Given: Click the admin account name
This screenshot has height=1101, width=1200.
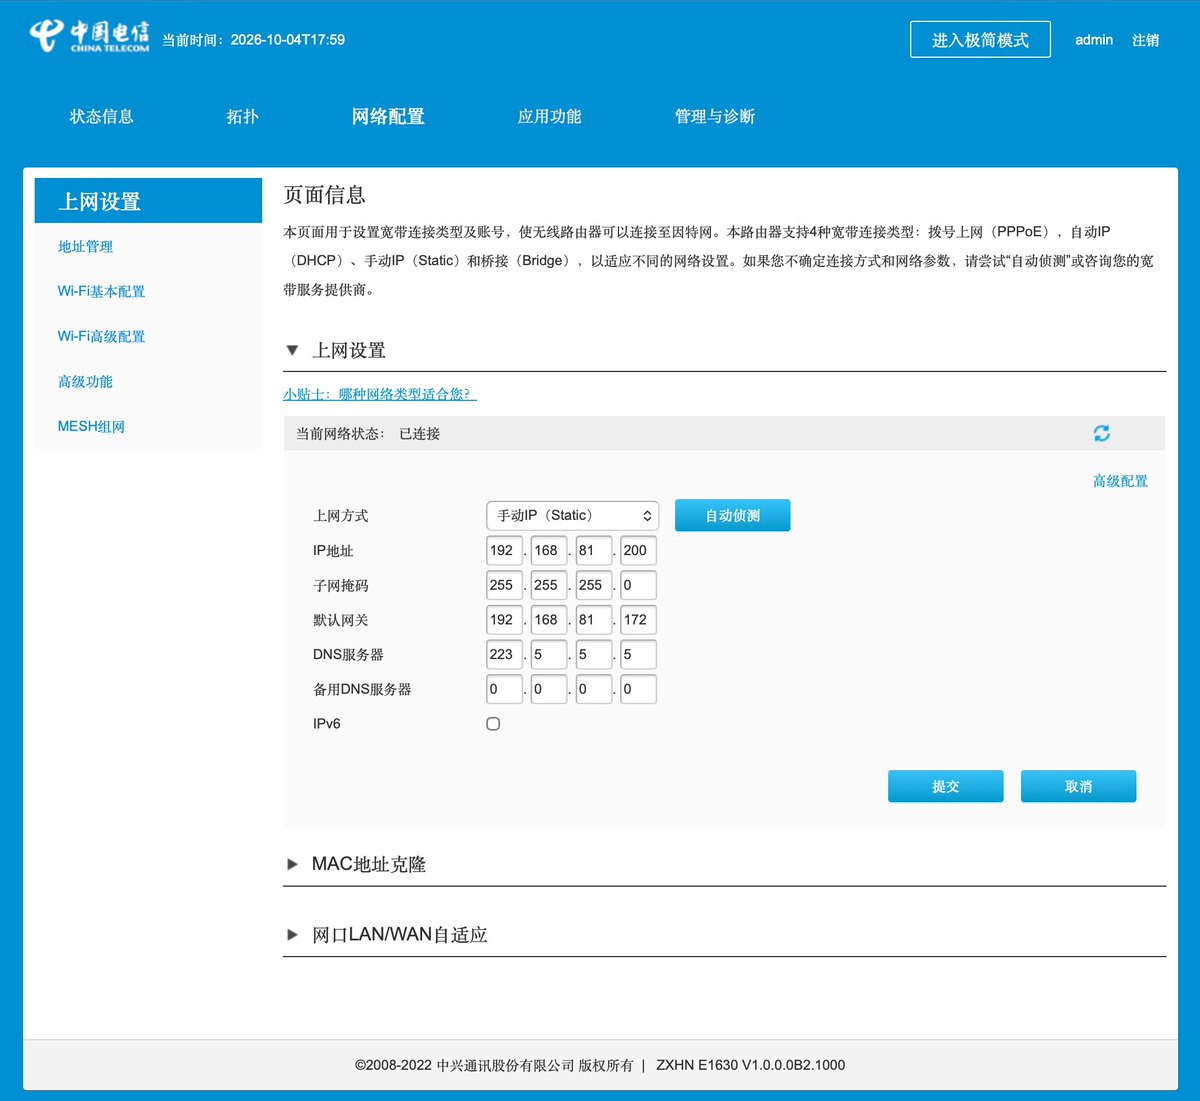Looking at the screenshot, I should click(1094, 40).
